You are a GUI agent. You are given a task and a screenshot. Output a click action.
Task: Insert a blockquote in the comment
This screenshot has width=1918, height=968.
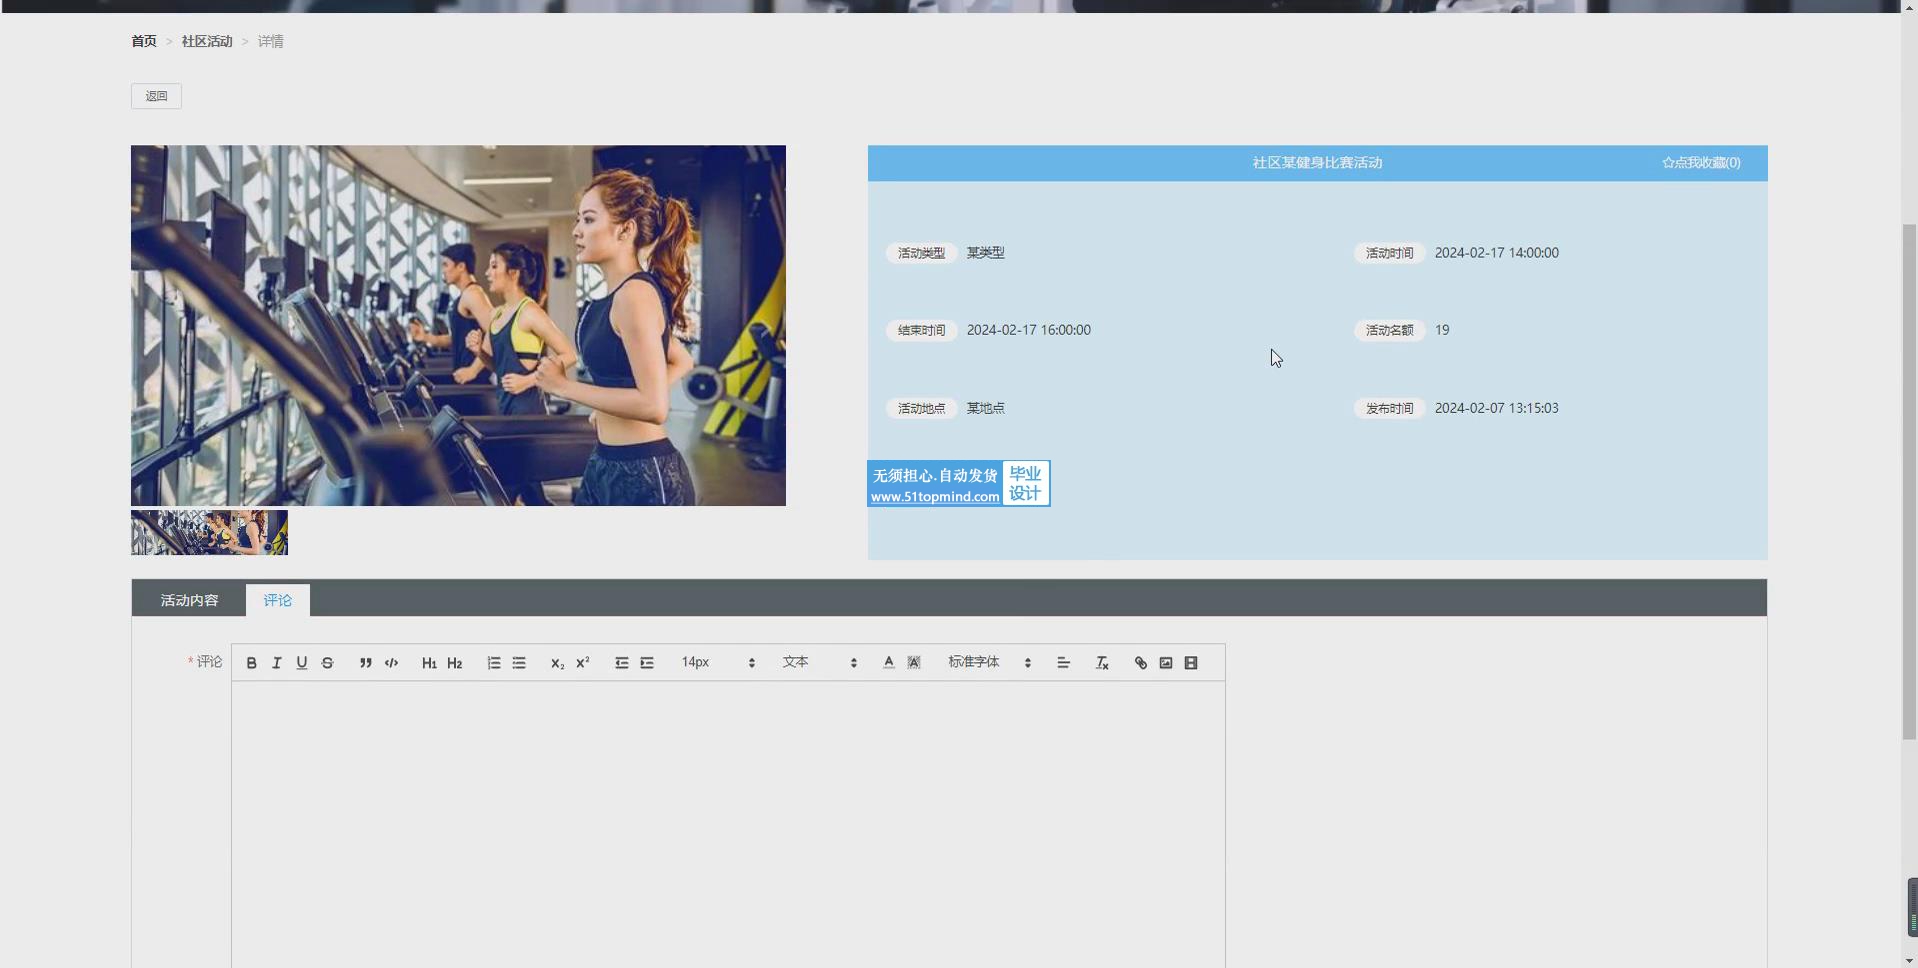pos(366,663)
